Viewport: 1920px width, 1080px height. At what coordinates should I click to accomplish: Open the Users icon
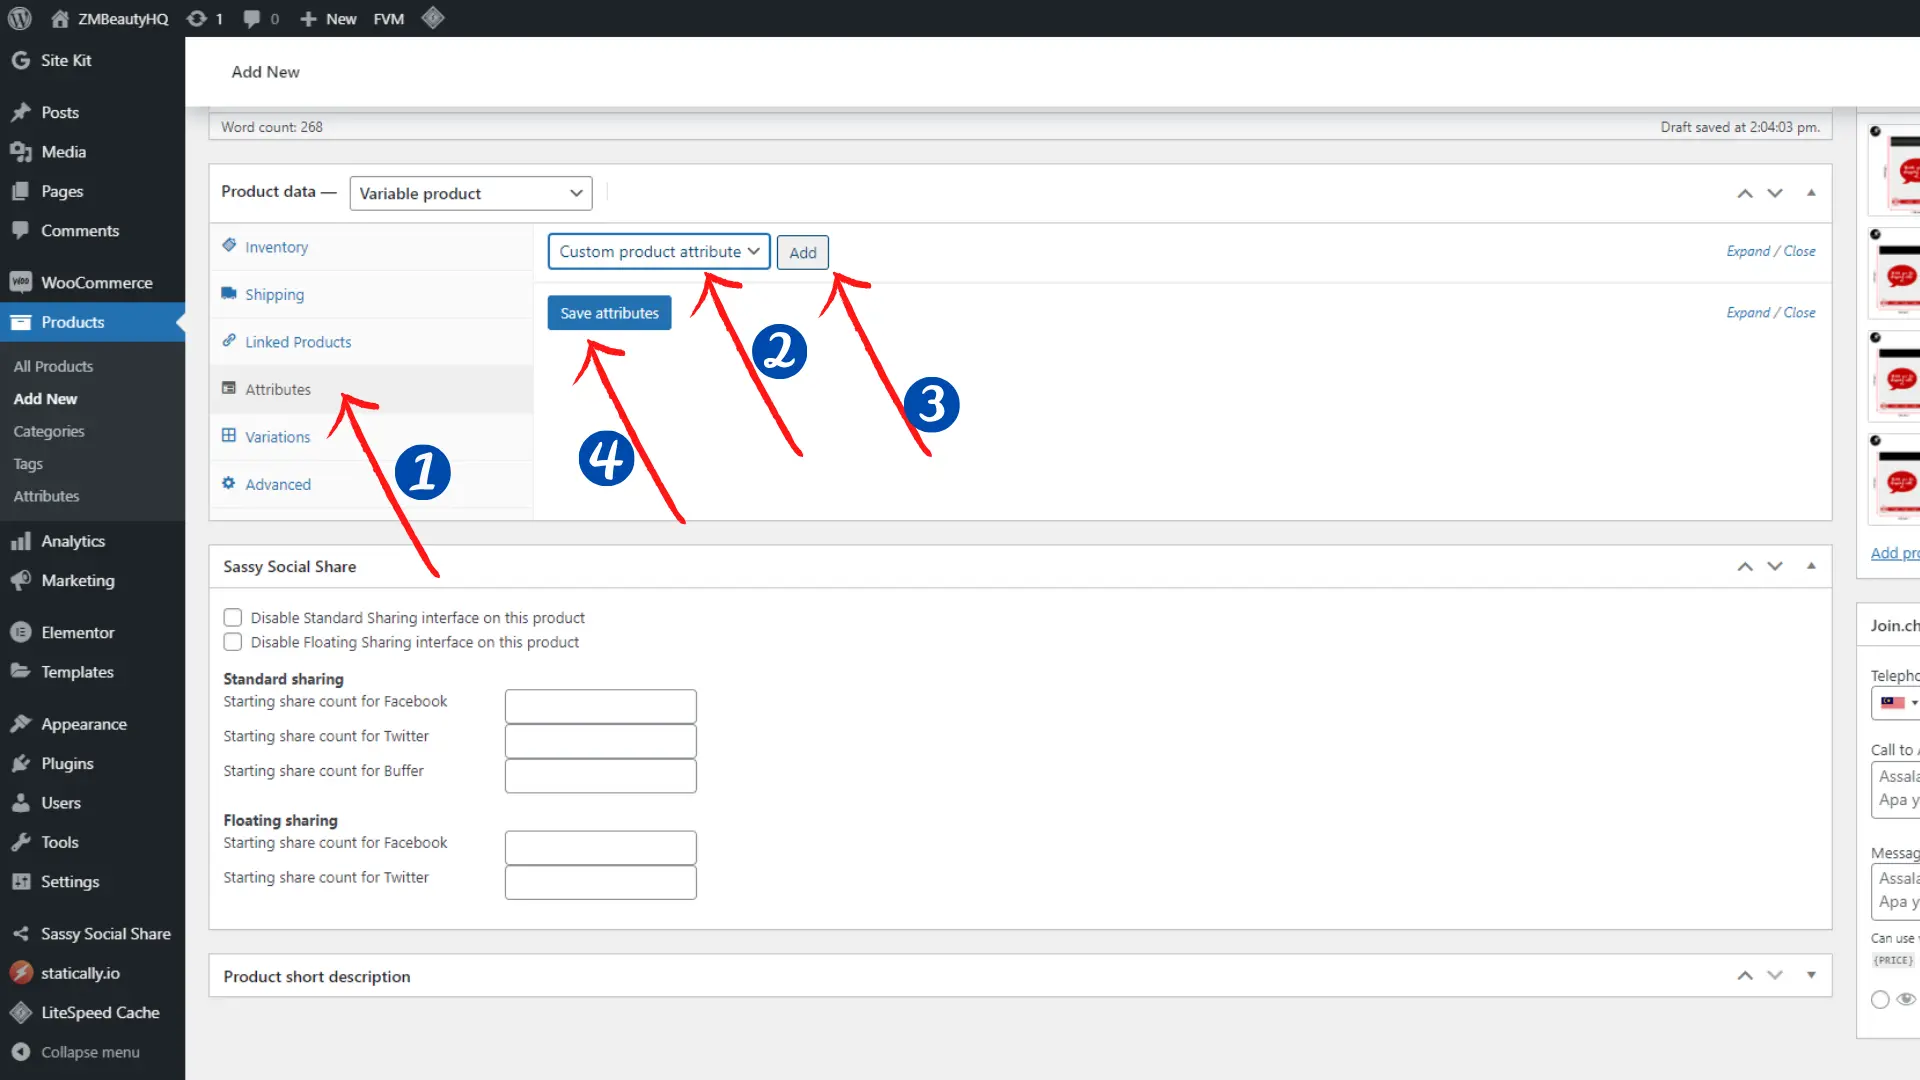click(x=21, y=802)
